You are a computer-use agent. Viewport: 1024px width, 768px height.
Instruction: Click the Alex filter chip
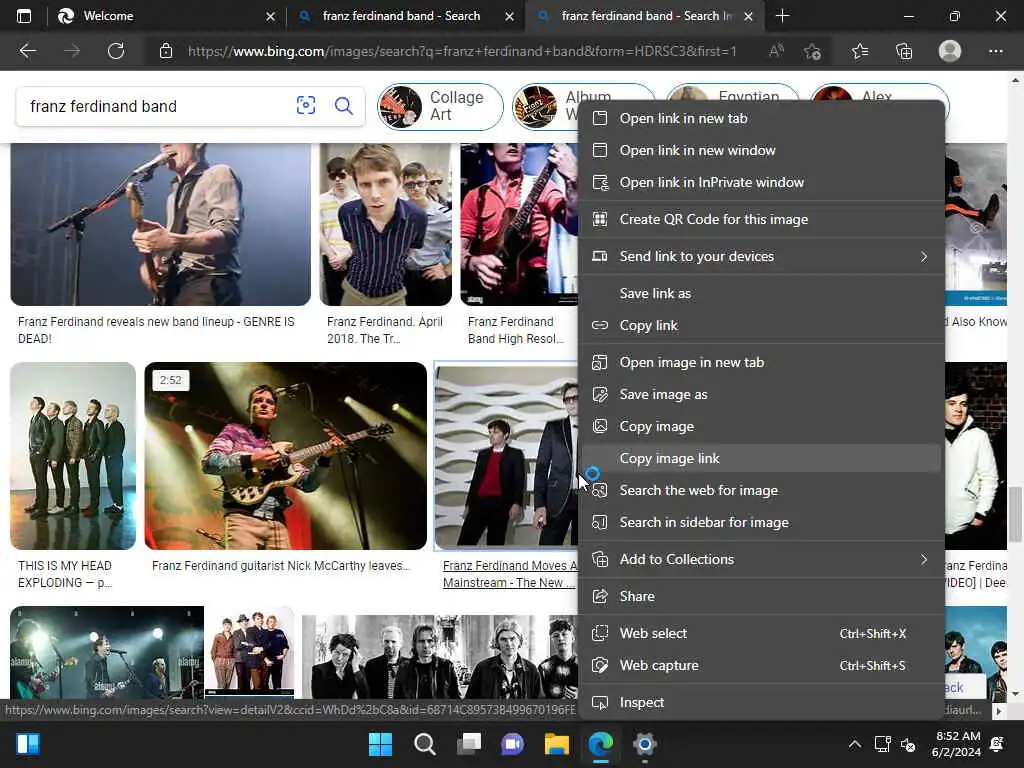(879, 92)
